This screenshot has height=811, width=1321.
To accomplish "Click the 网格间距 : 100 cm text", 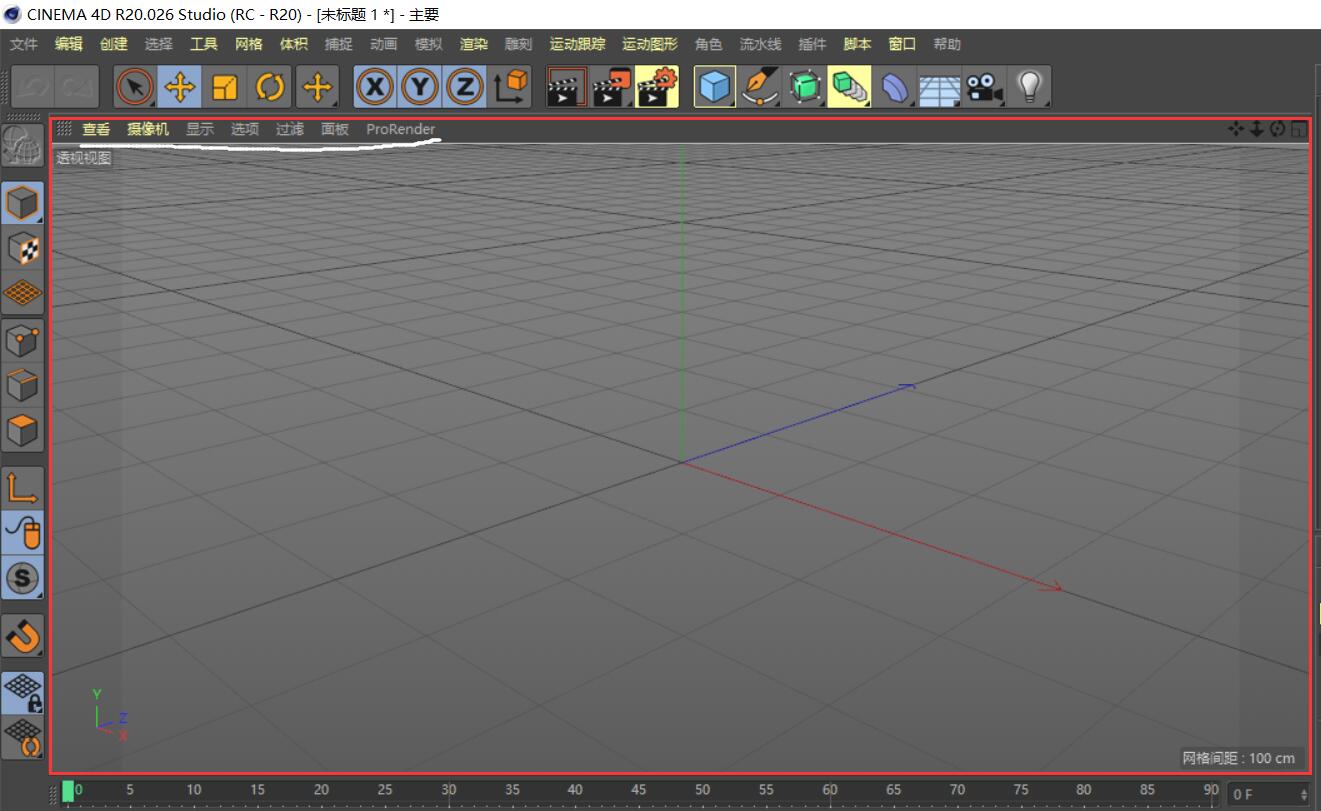I will coord(1239,758).
